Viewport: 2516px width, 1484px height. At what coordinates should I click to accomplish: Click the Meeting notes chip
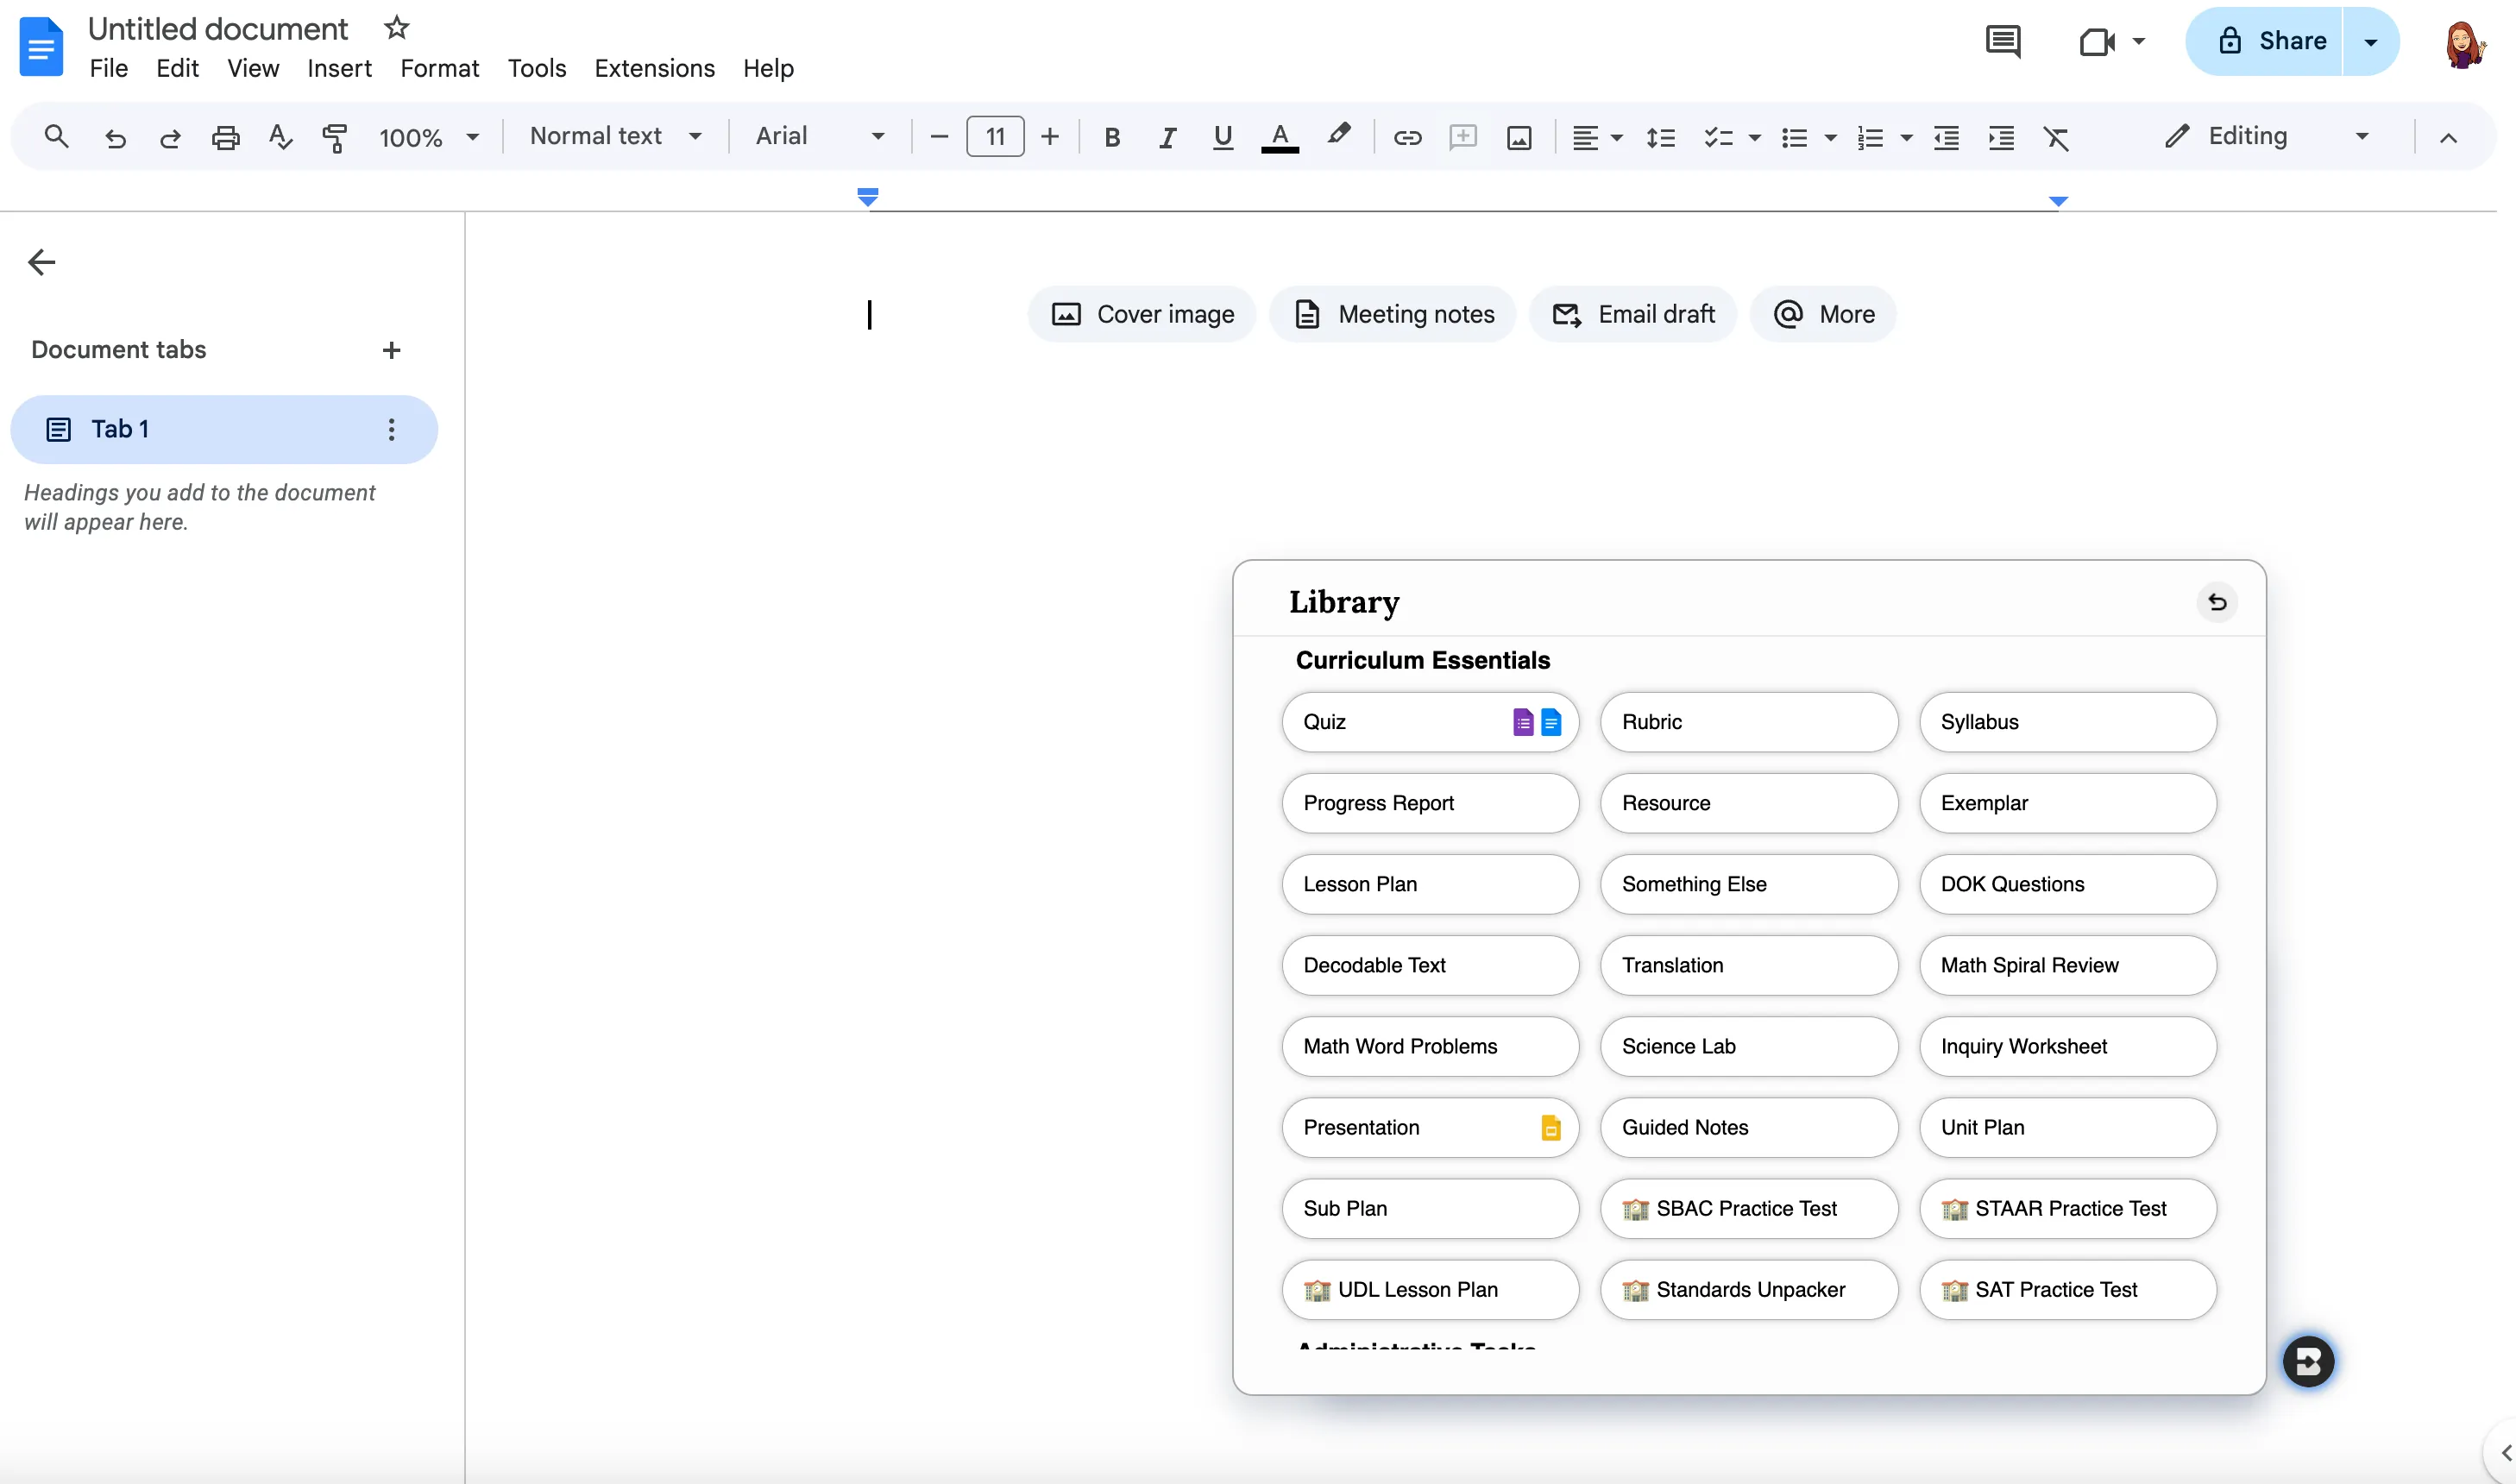(x=1393, y=314)
